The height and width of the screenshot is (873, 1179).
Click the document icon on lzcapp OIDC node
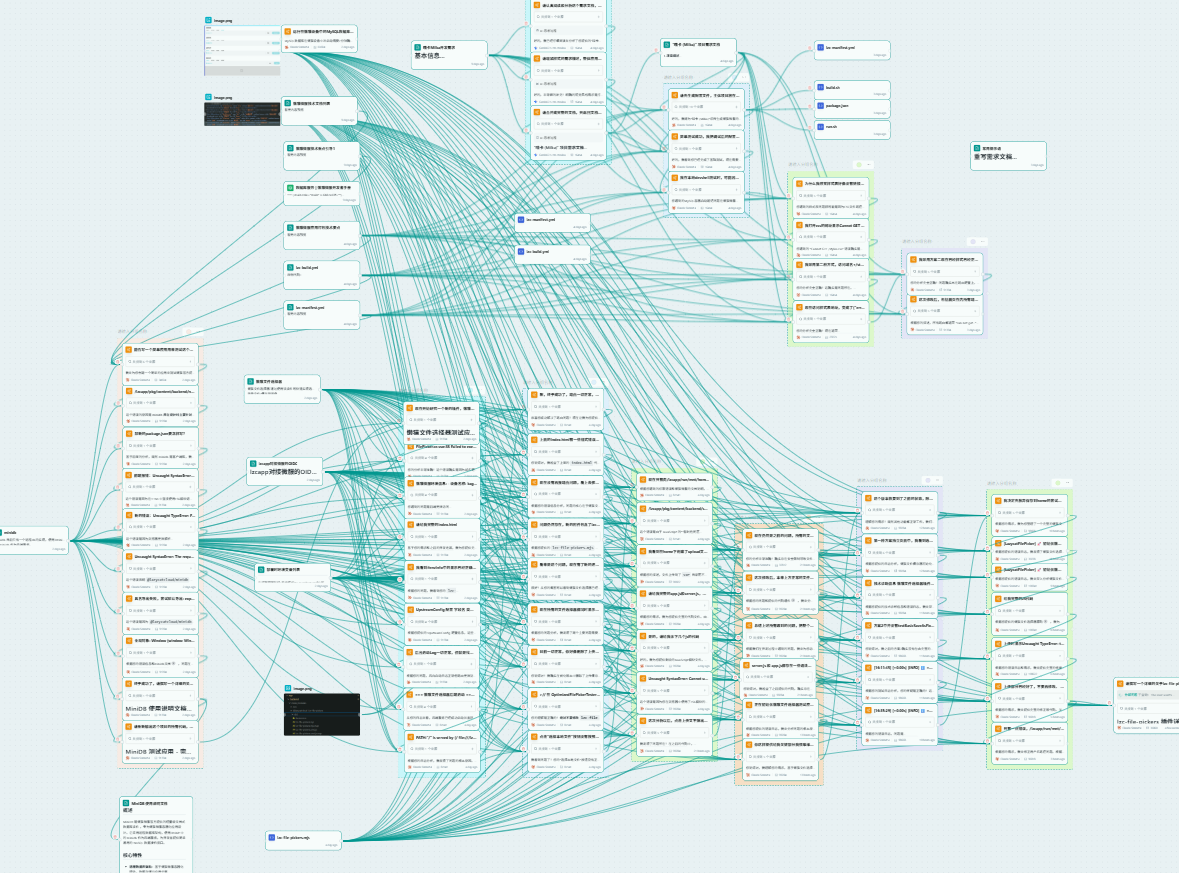pos(253,463)
